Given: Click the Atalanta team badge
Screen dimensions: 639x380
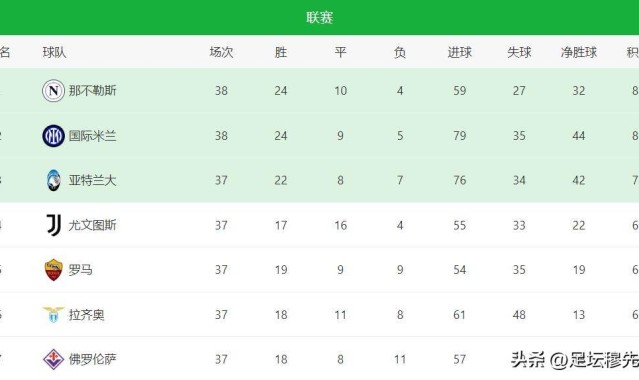Looking at the screenshot, I should tap(53, 180).
